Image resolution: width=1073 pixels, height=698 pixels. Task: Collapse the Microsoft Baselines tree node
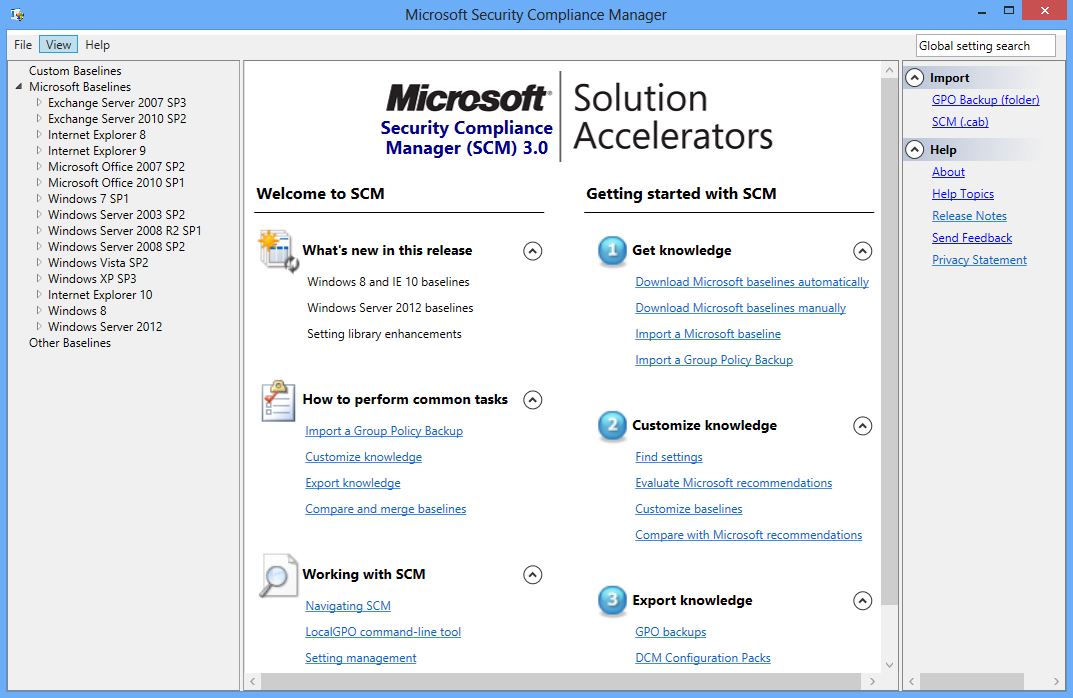[18, 87]
